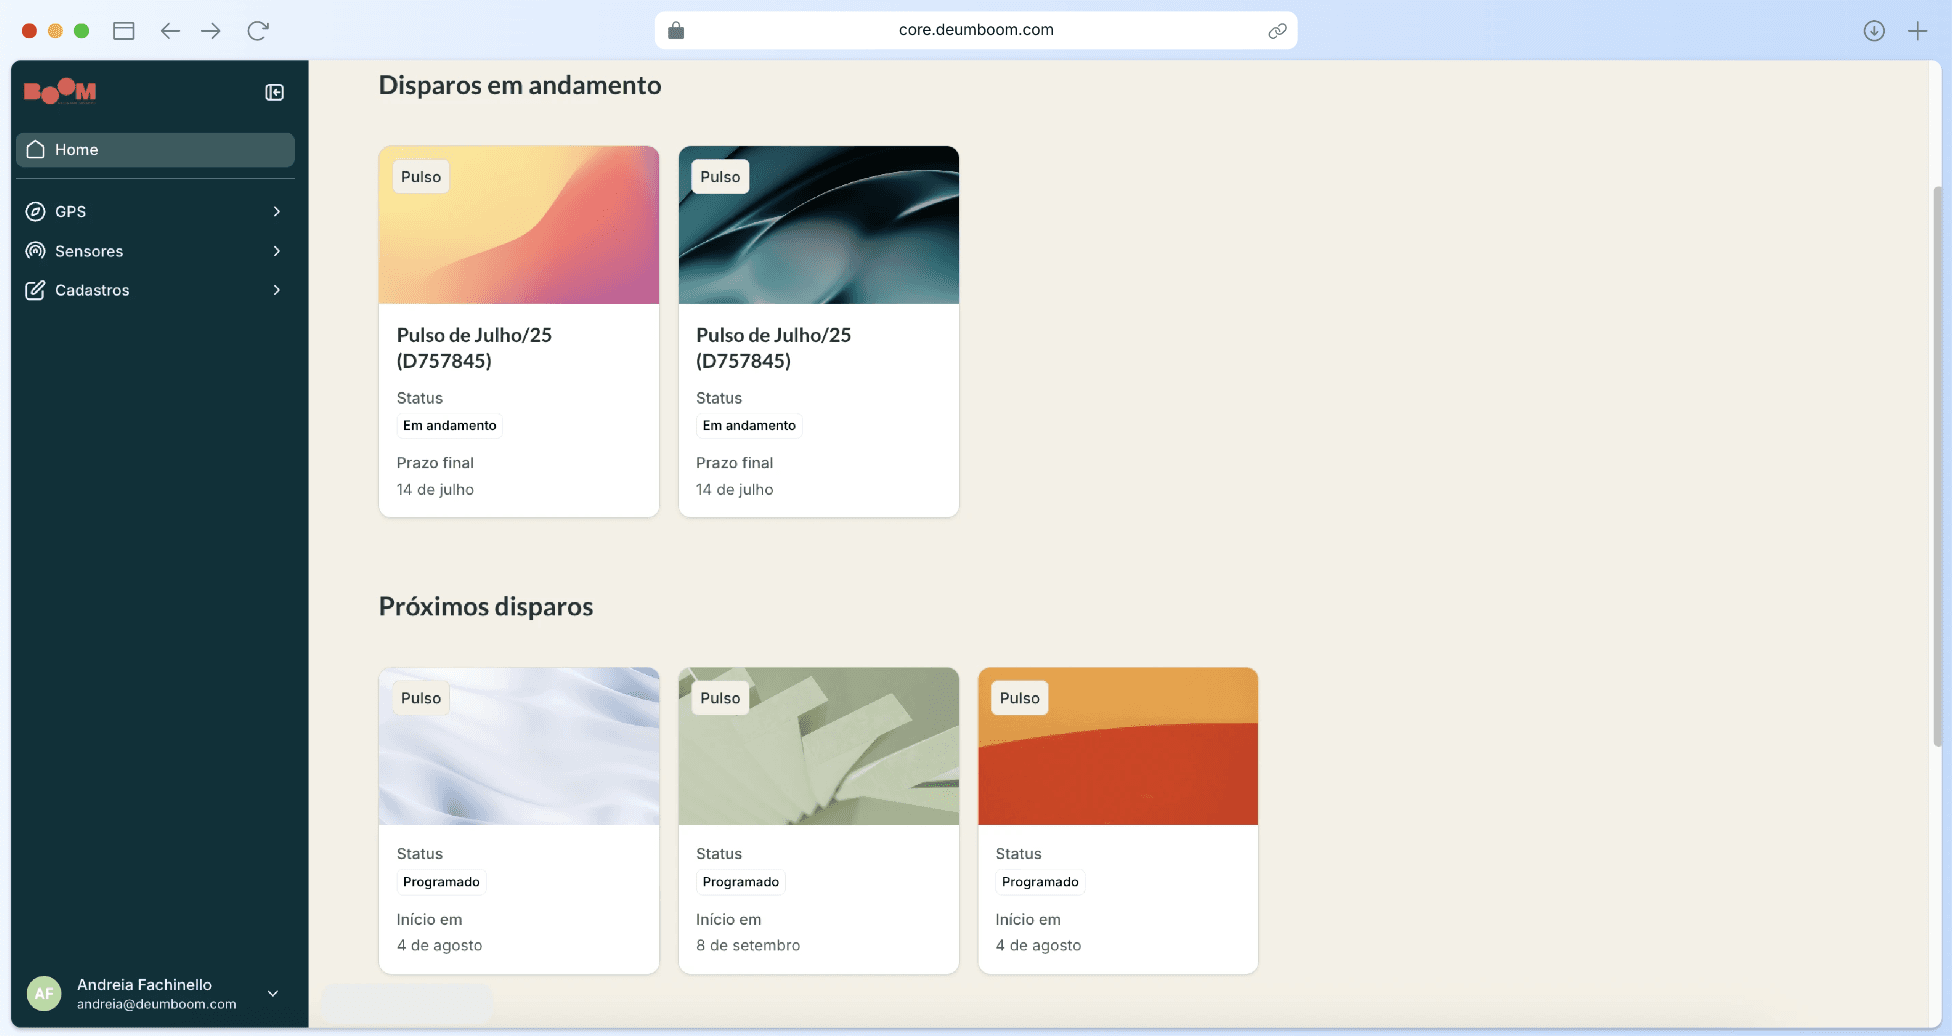
Task: Click the andreia@deumboom.com email text
Action: coord(157,1004)
